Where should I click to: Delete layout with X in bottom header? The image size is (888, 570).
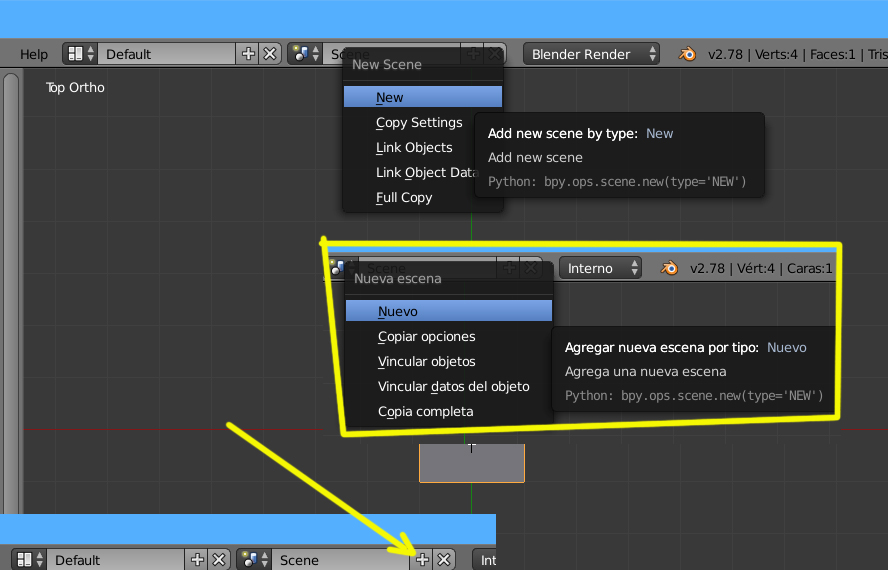click(x=219, y=560)
